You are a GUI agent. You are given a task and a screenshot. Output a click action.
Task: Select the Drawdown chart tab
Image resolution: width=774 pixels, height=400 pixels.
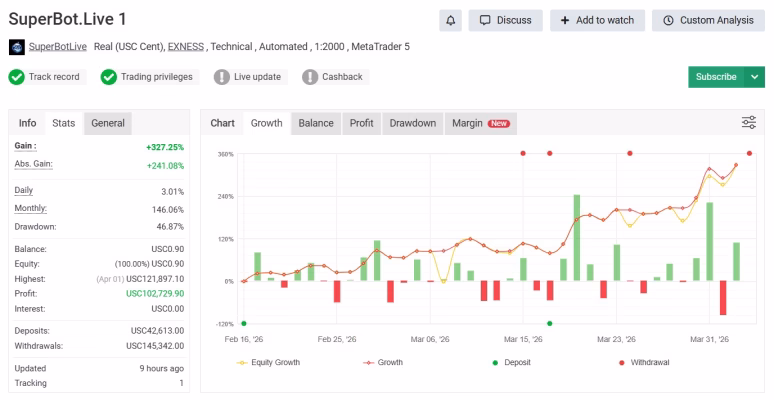click(412, 123)
